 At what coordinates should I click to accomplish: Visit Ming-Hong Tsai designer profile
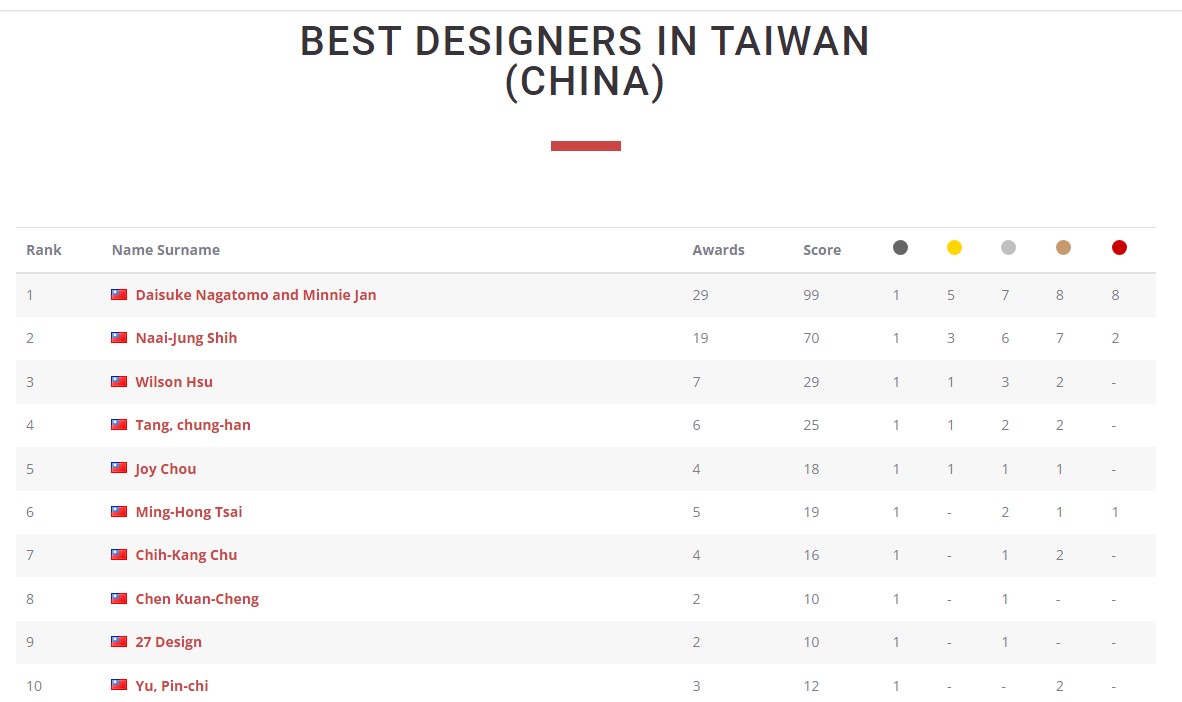(x=189, y=512)
